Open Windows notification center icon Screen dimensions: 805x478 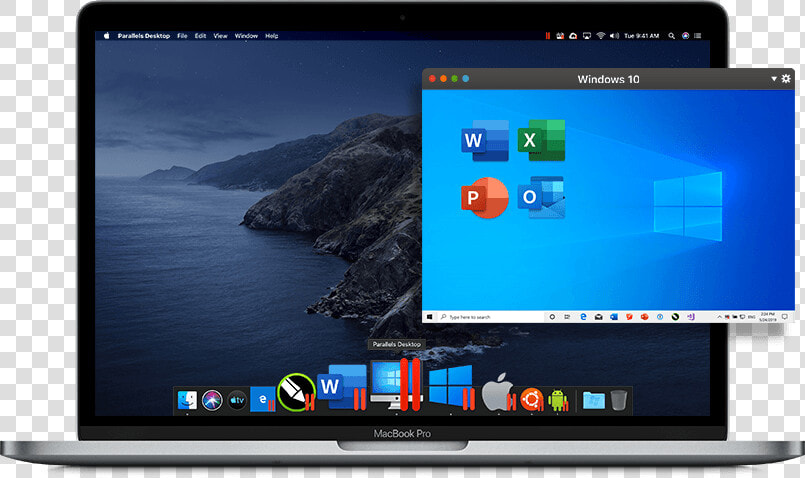(x=784, y=317)
